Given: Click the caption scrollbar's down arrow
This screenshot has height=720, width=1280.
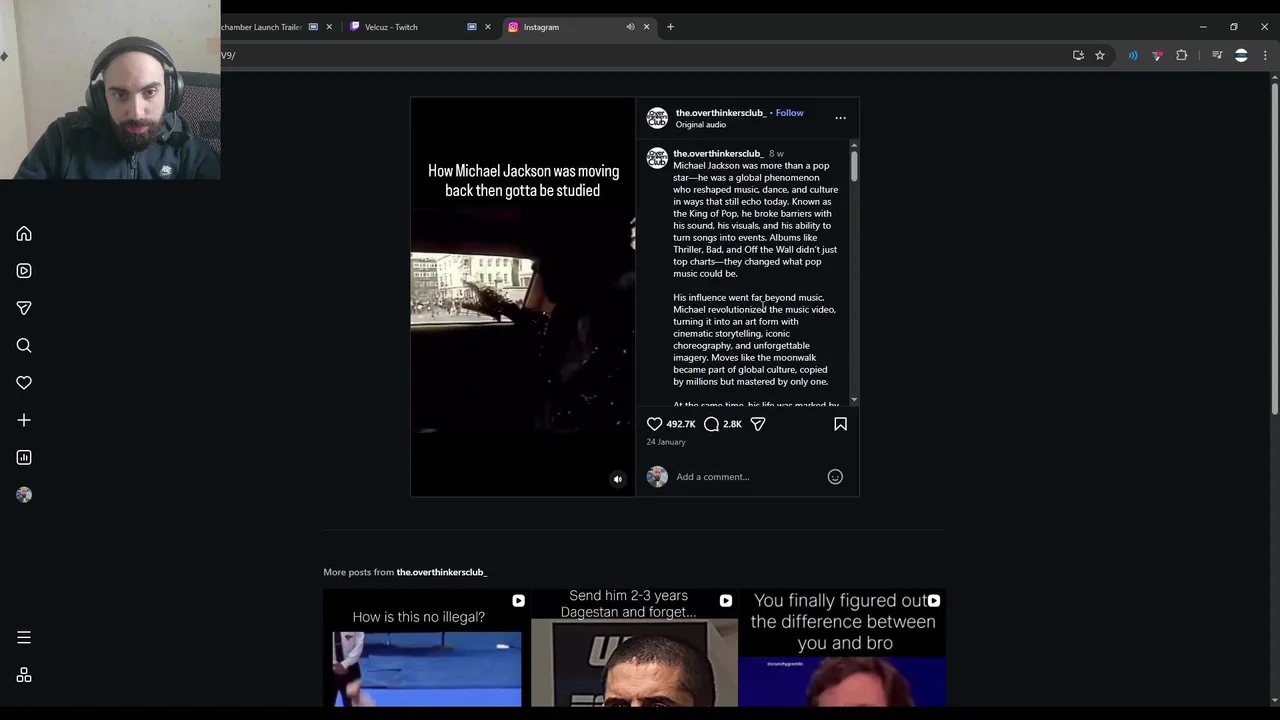Looking at the screenshot, I should click(x=854, y=400).
